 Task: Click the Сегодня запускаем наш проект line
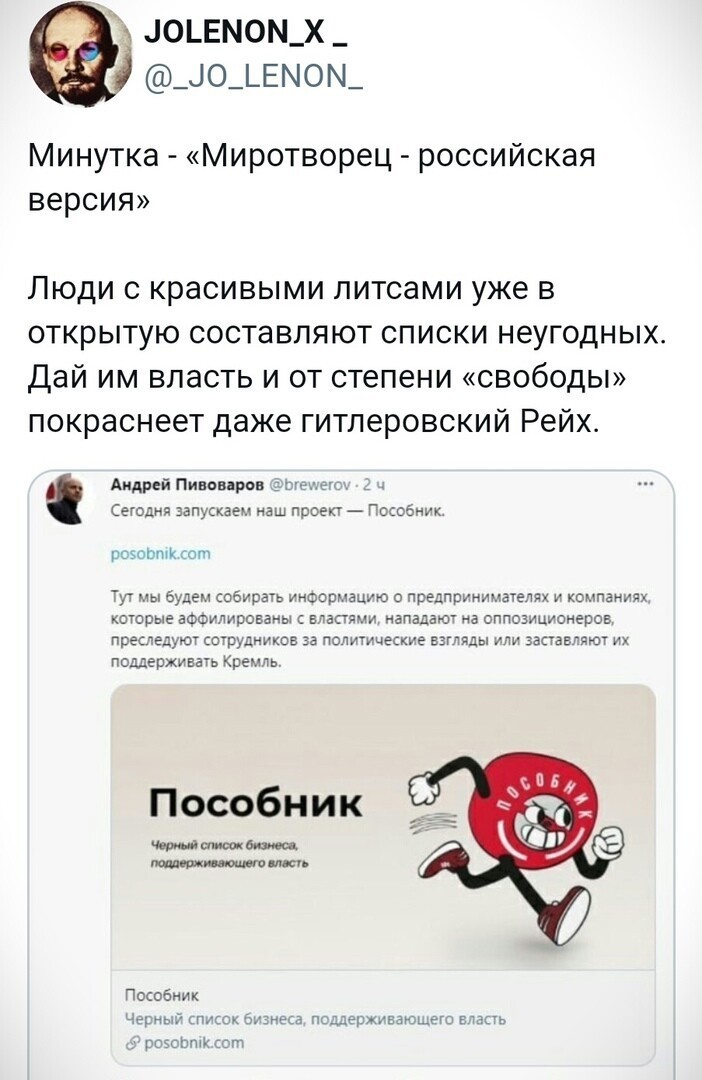click(x=279, y=511)
